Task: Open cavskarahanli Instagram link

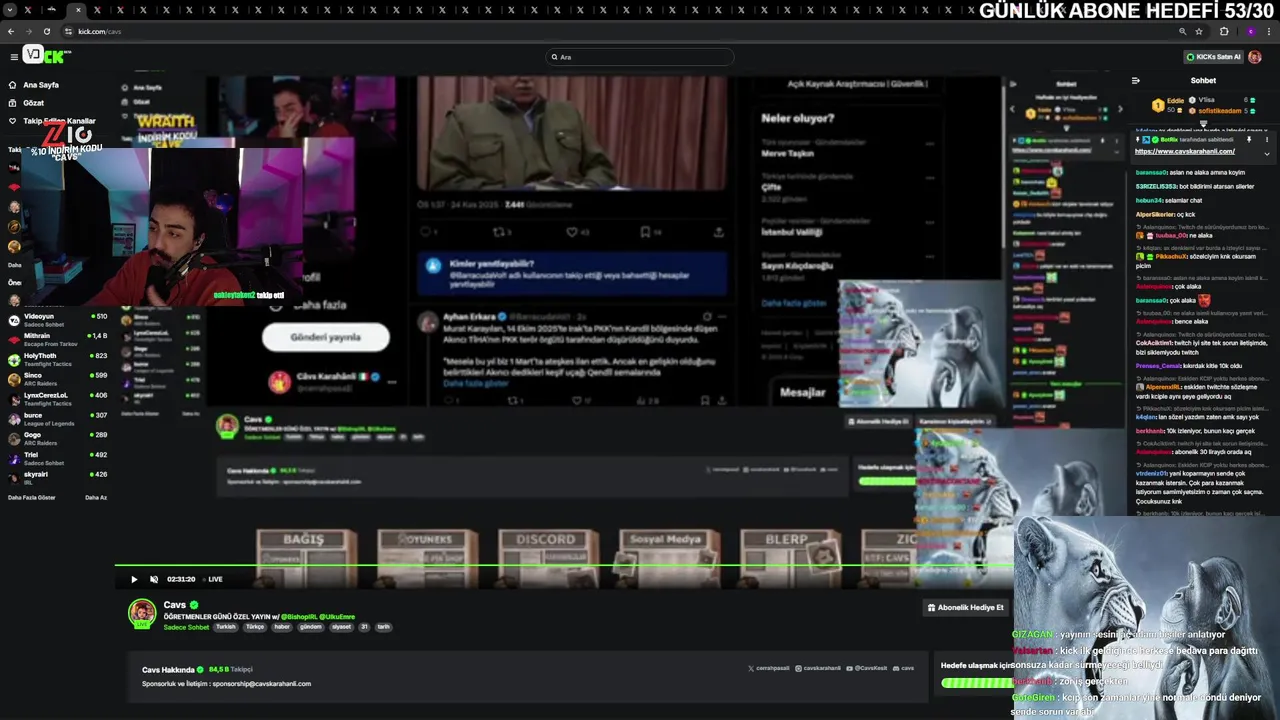Action: pyautogui.click(x=818, y=668)
